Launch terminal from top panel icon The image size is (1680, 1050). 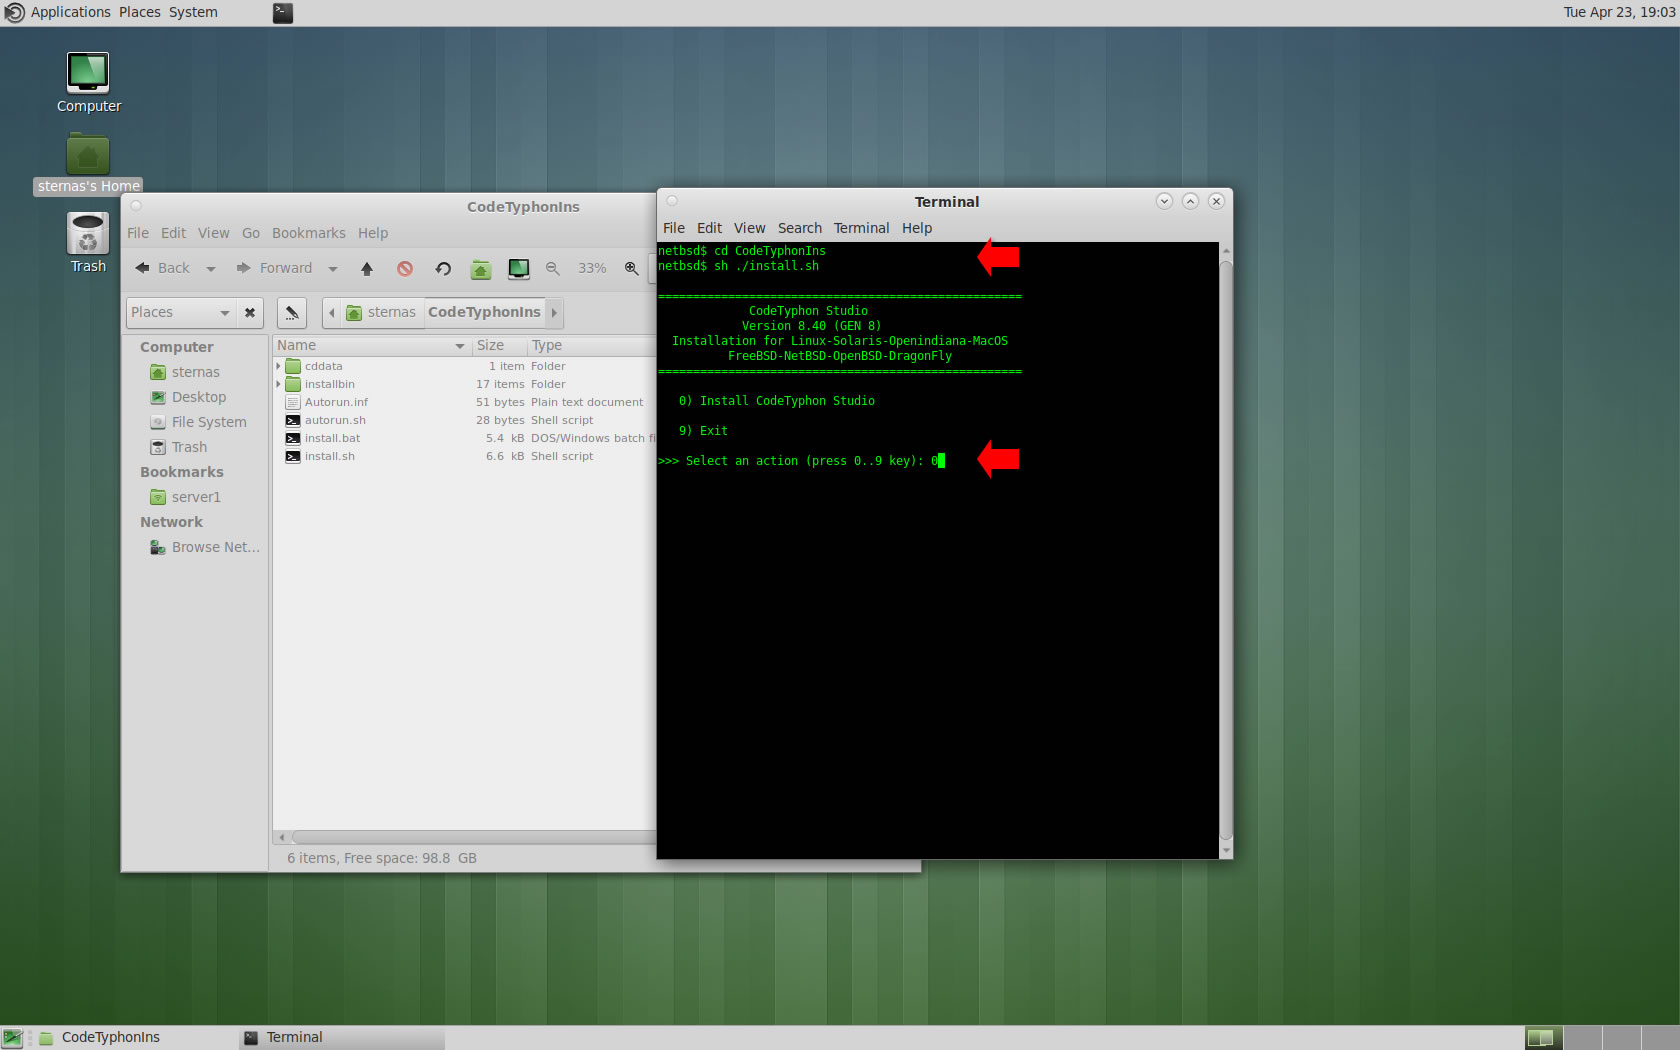283,13
